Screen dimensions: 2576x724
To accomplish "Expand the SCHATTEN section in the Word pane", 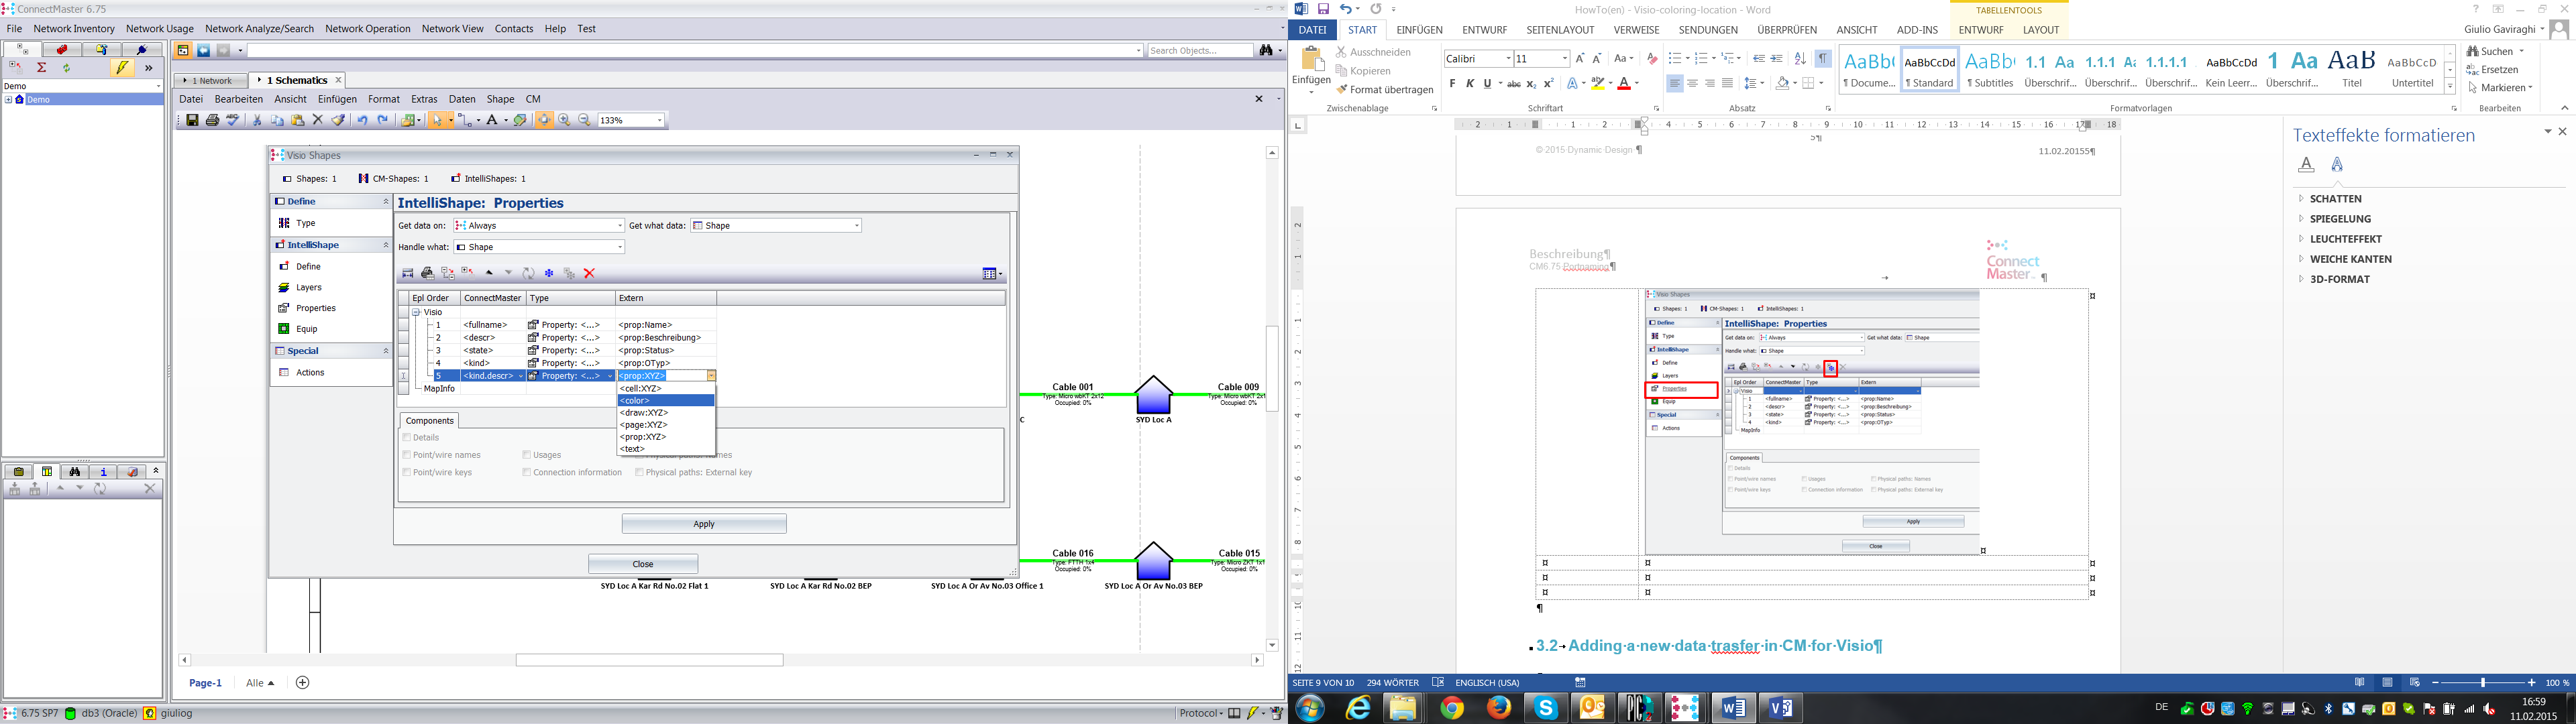I will point(2300,199).
